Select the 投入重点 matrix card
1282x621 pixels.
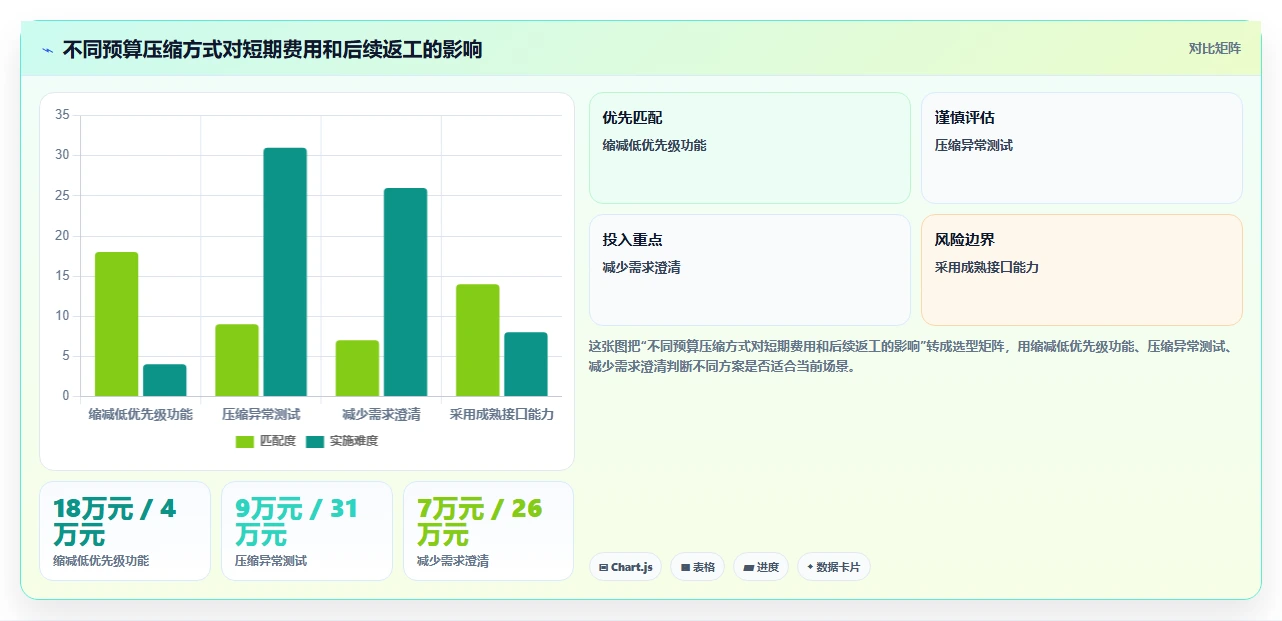(750, 270)
